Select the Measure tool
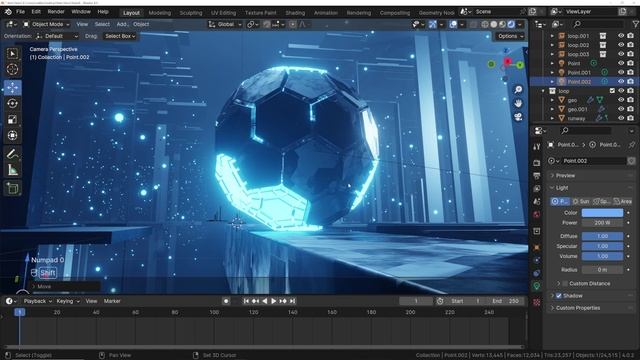Image resolution: width=640 pixels, height=360 pixels. pyautogui.click(x=12, y=170)
